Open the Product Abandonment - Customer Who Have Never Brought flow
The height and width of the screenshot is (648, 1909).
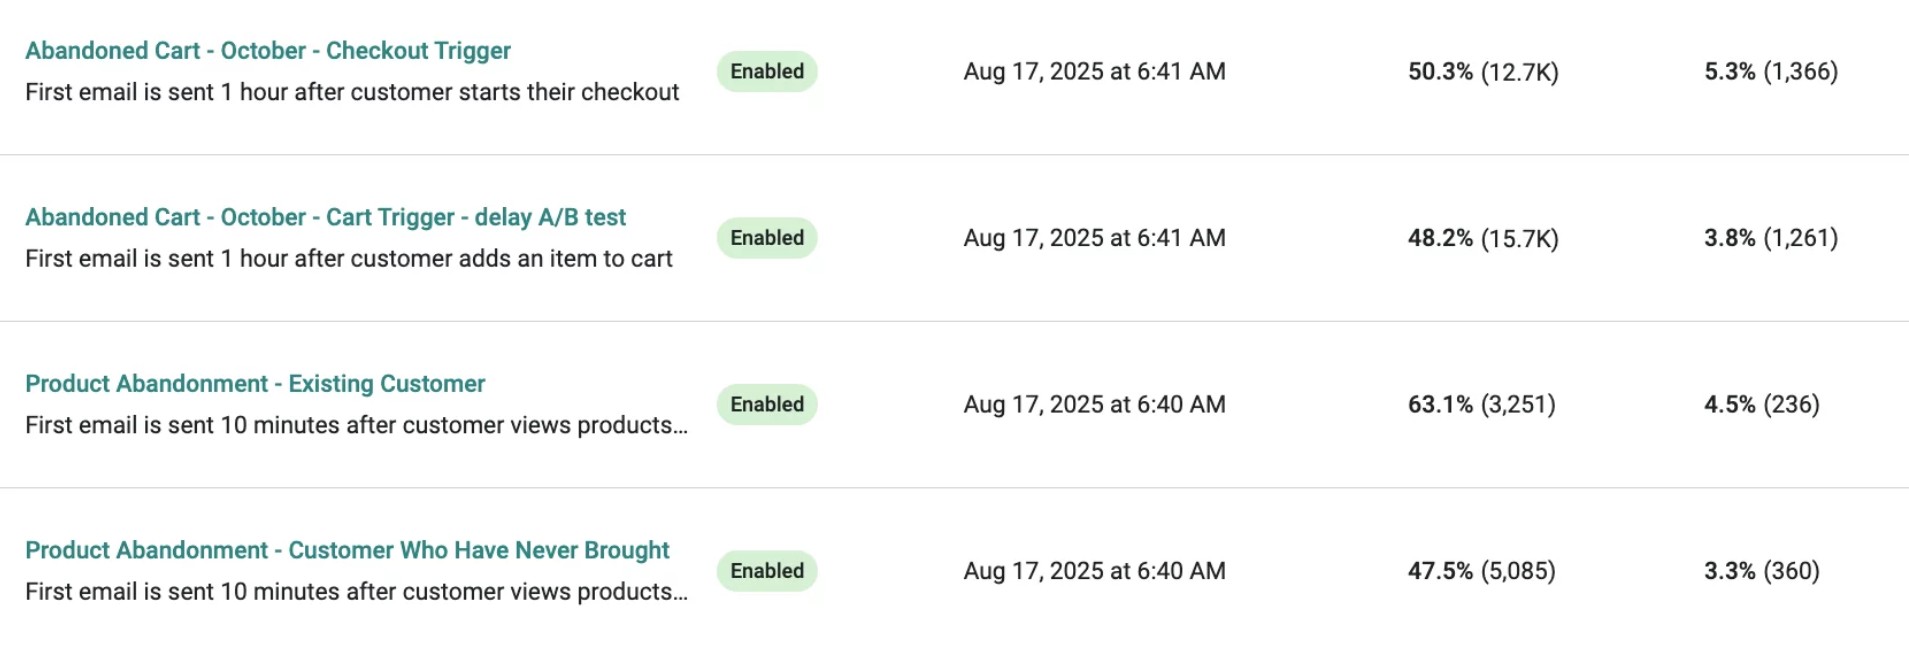point(347,549)
